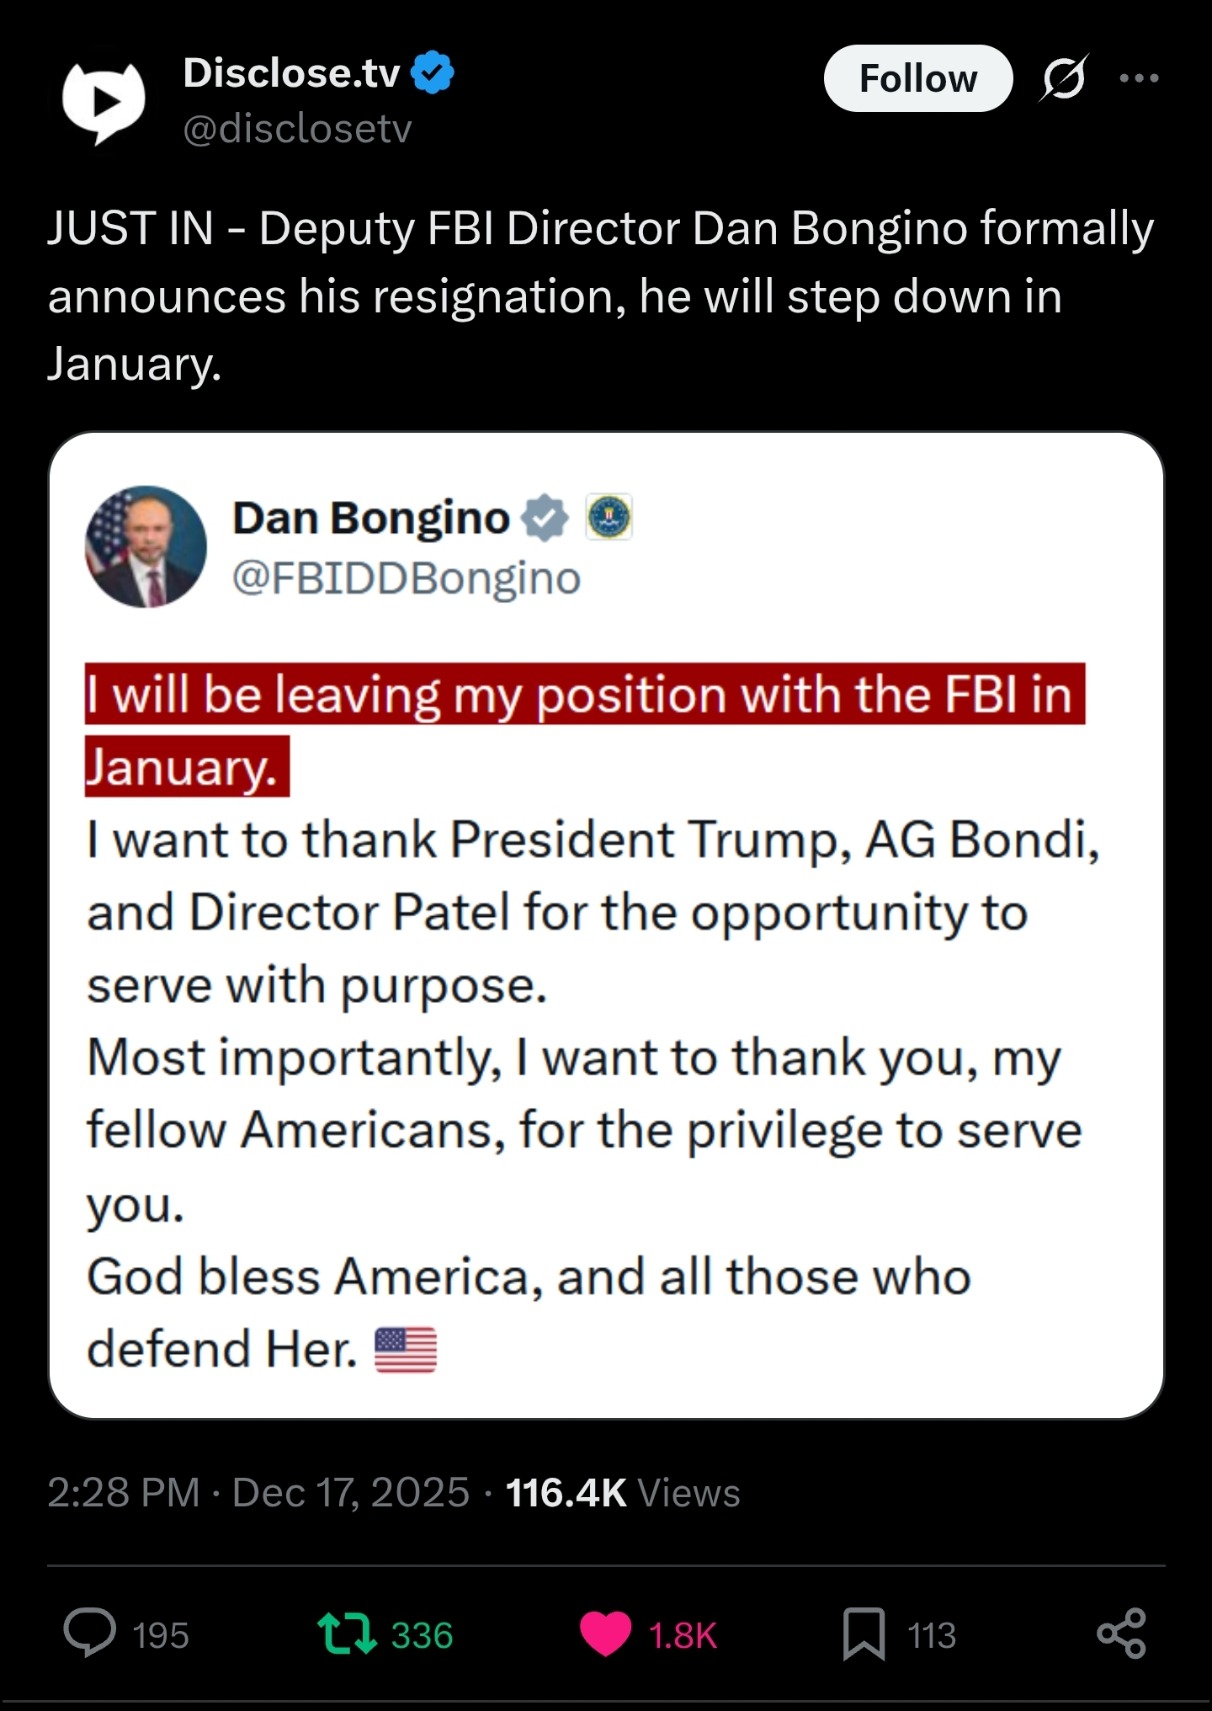
Task: Click the 2:28 PM Dec 17, 2025 timestamp
Action: [258, 1492]
